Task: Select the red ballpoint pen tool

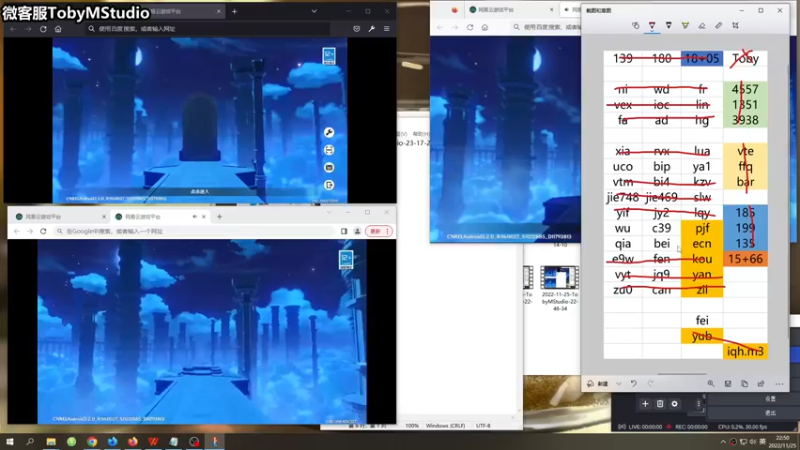Action: pyautogui.click(x=652, y=26)
